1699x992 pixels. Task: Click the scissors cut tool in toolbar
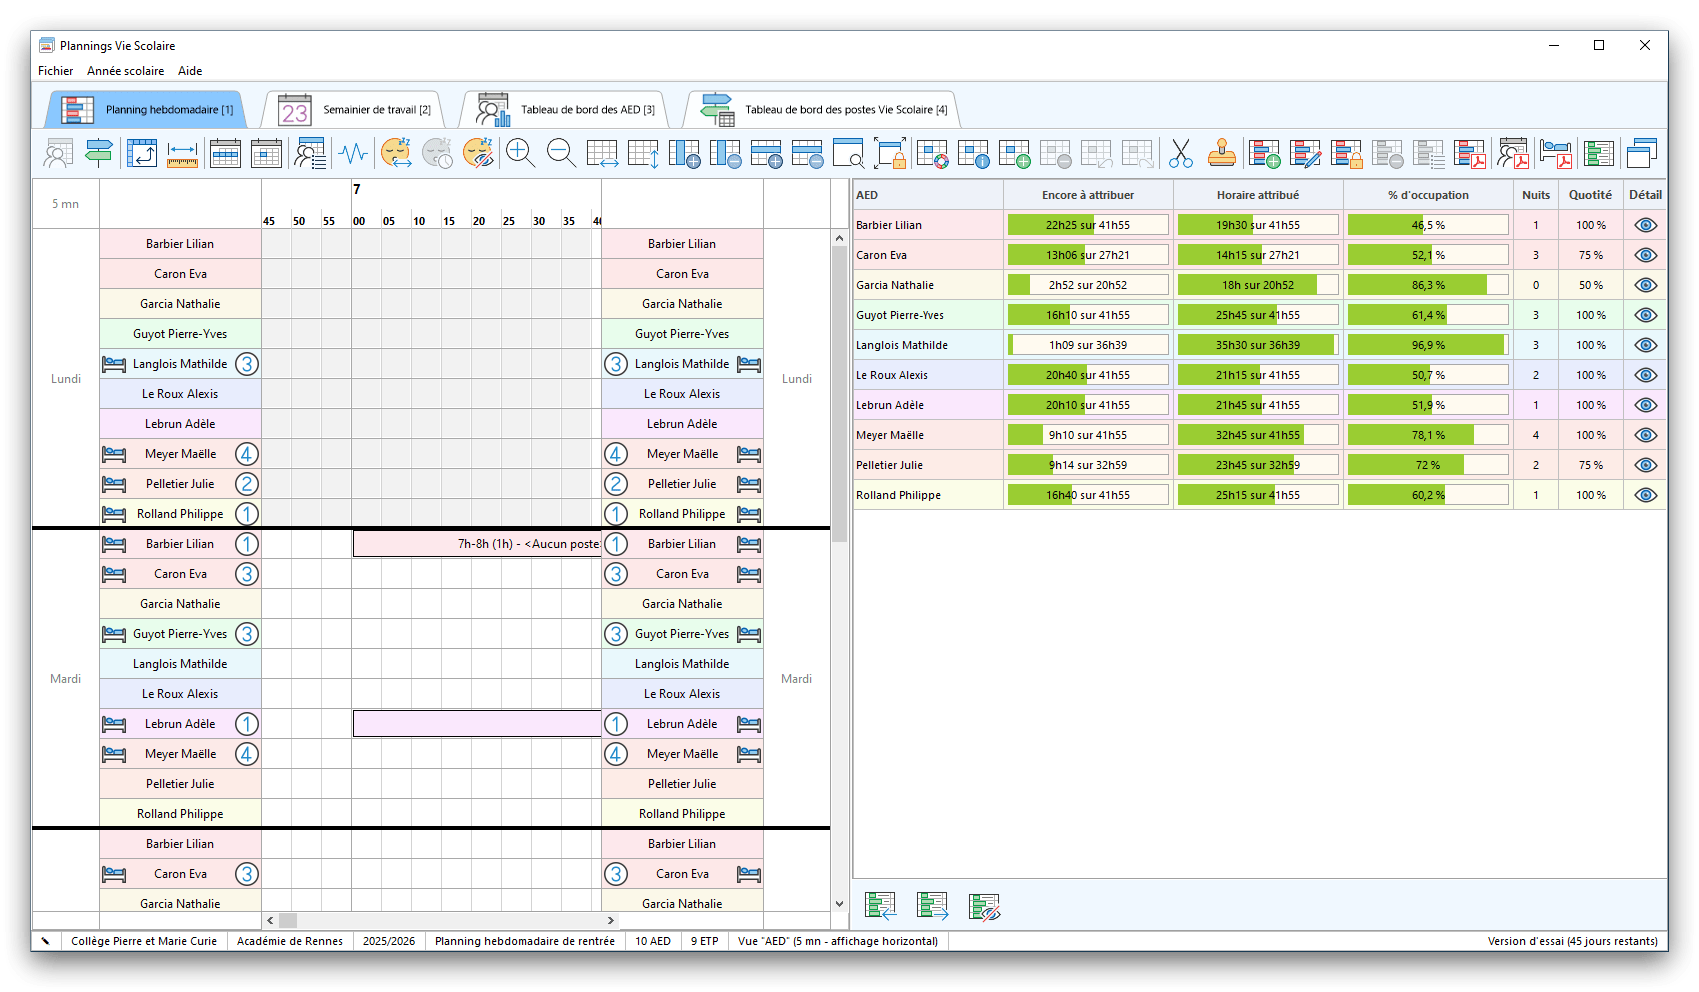click(1180, 154)
